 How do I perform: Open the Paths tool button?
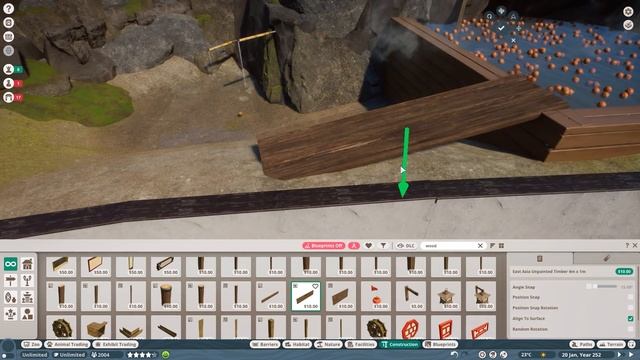[582, 344]
